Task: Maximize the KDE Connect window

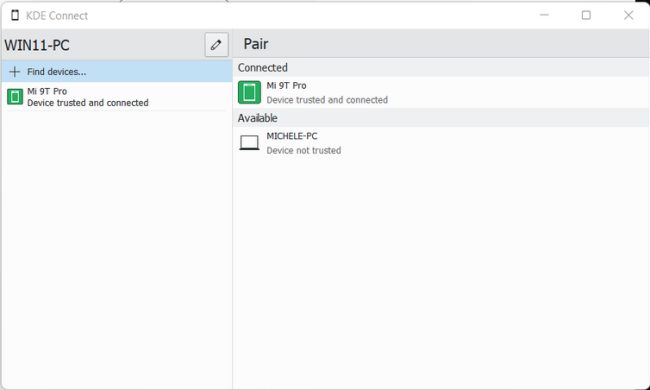Action: [586, 15]
